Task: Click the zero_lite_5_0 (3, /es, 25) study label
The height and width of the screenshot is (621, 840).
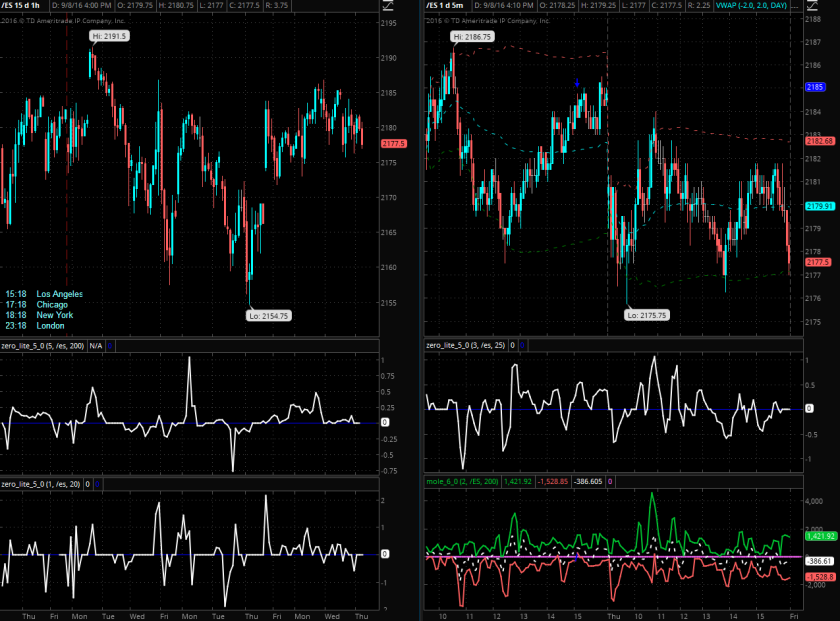Action: coord(466,345)
